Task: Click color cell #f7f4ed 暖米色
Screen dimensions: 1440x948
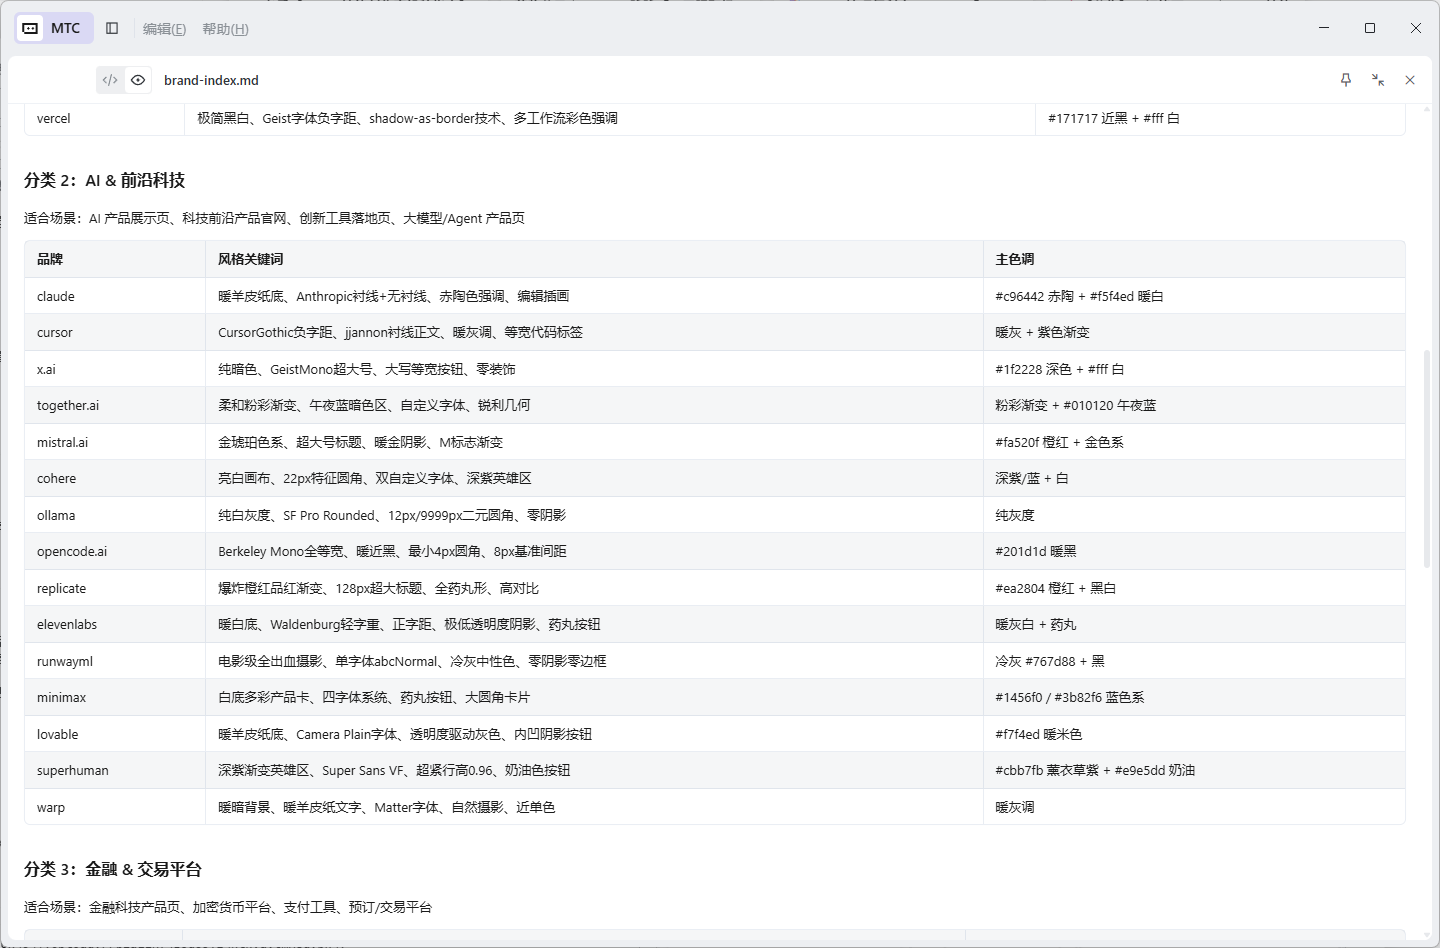Action: point(1194,734)
